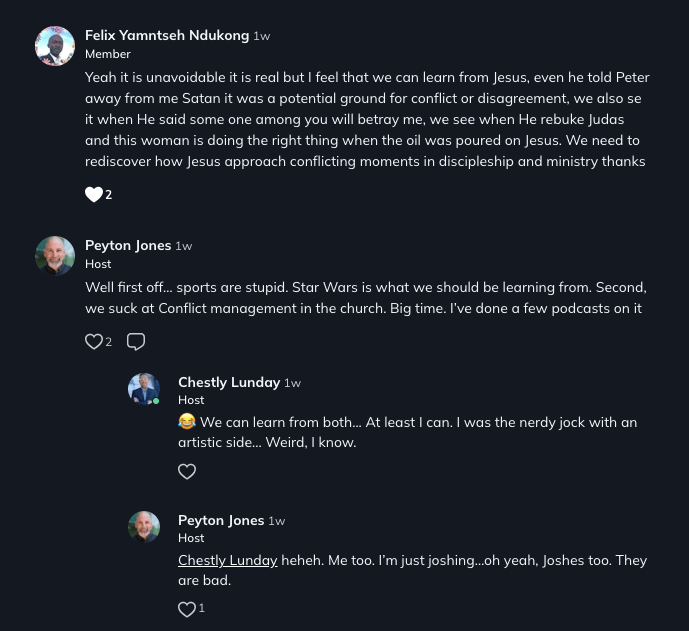Click the 1w timestamp next to Felix's name

(262, 36)
